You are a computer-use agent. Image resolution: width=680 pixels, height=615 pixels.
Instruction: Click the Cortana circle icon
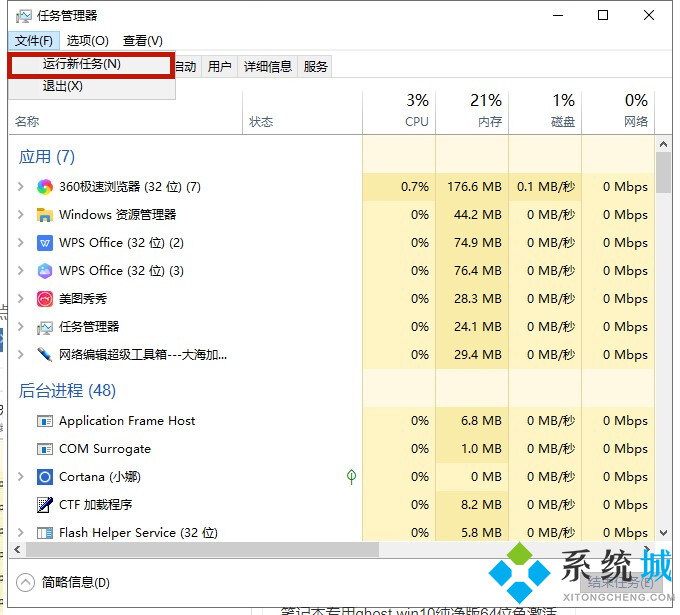(45, 477)
